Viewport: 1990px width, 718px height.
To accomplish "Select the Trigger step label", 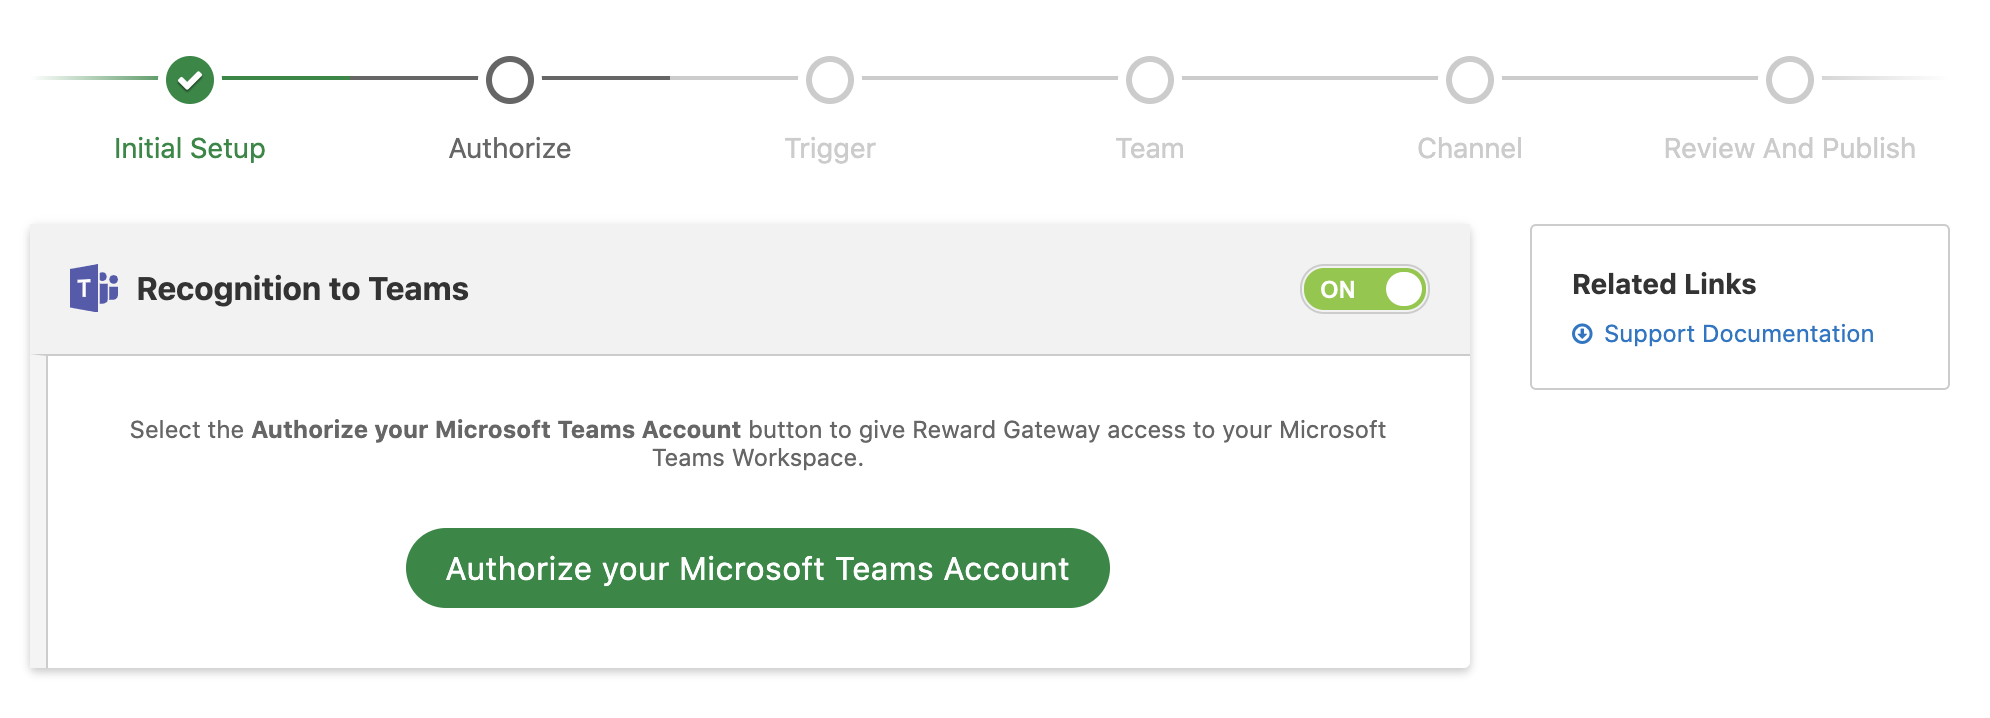I will click(x=830, y=148).
